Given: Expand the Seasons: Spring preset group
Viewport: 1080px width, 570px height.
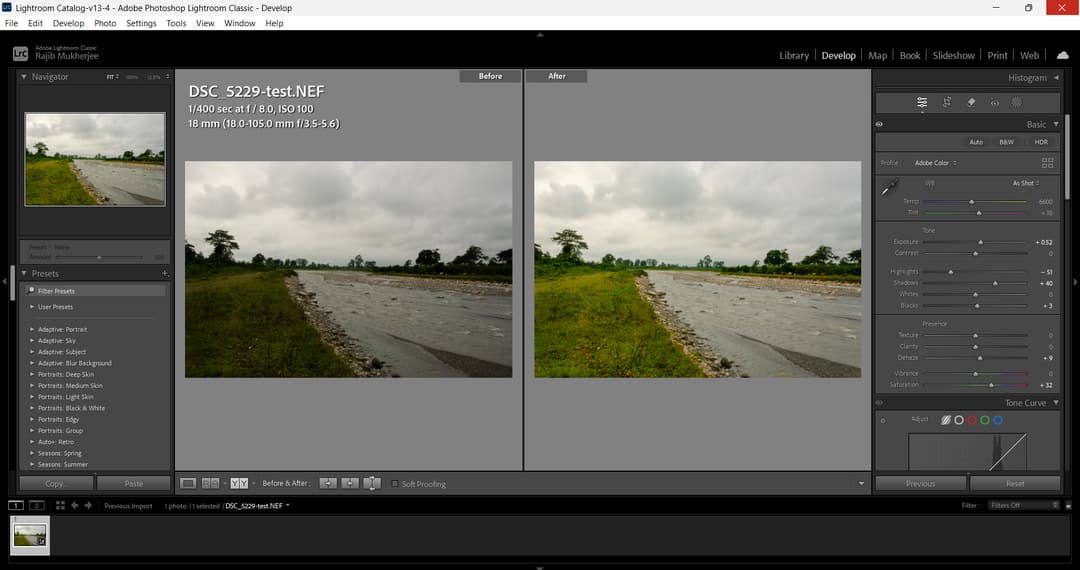Looking at the screenshot, I should point(32,453).
